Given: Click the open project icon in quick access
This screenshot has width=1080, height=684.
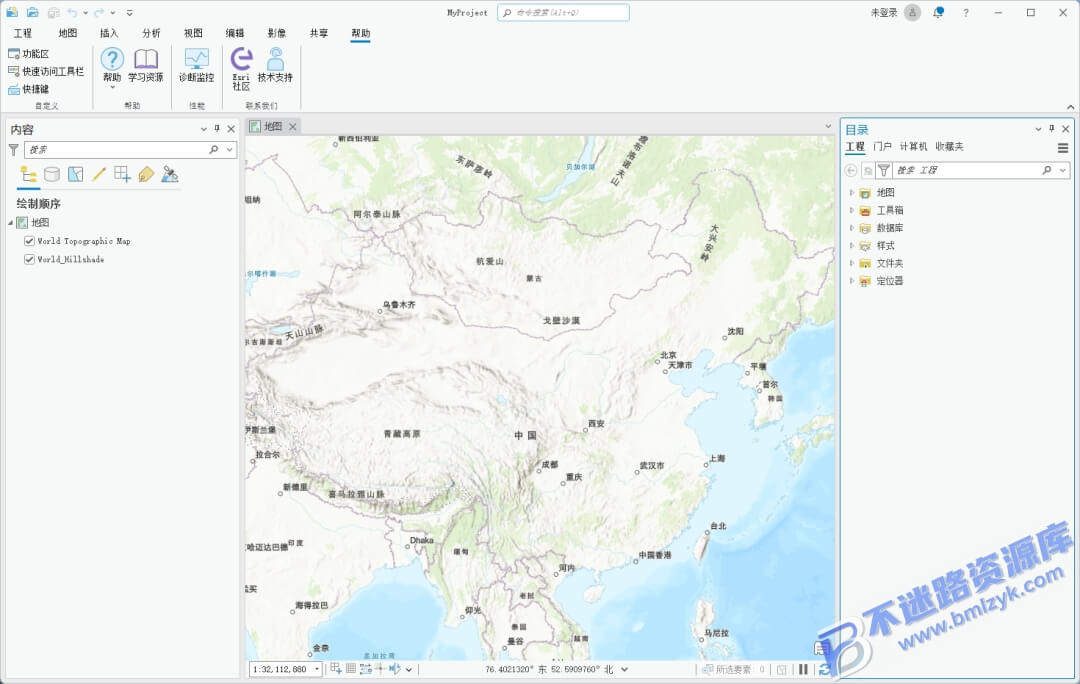Looking at the screenshot, I should tap(32, 12).
